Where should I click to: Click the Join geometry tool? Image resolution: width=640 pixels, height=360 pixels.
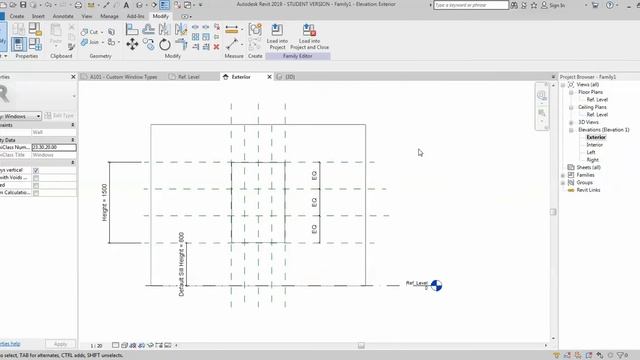point(89,42)
